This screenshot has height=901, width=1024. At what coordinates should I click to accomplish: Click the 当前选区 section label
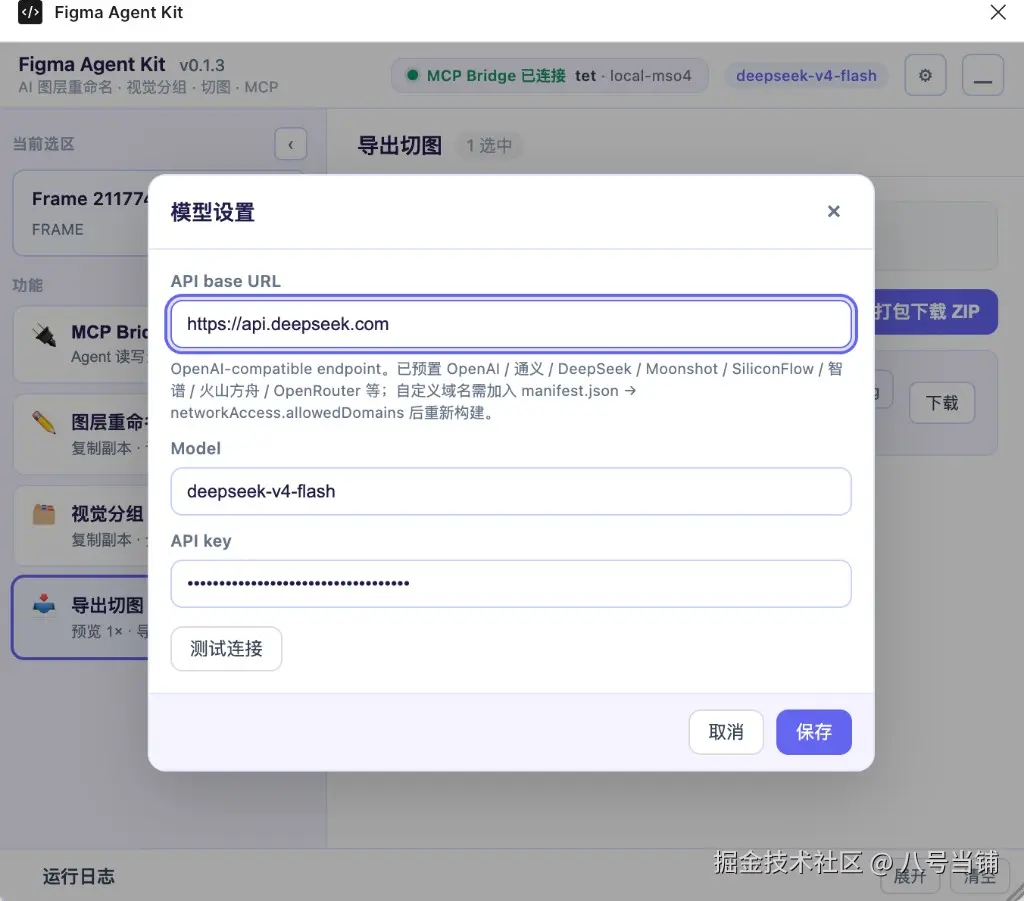coord(44,144)
